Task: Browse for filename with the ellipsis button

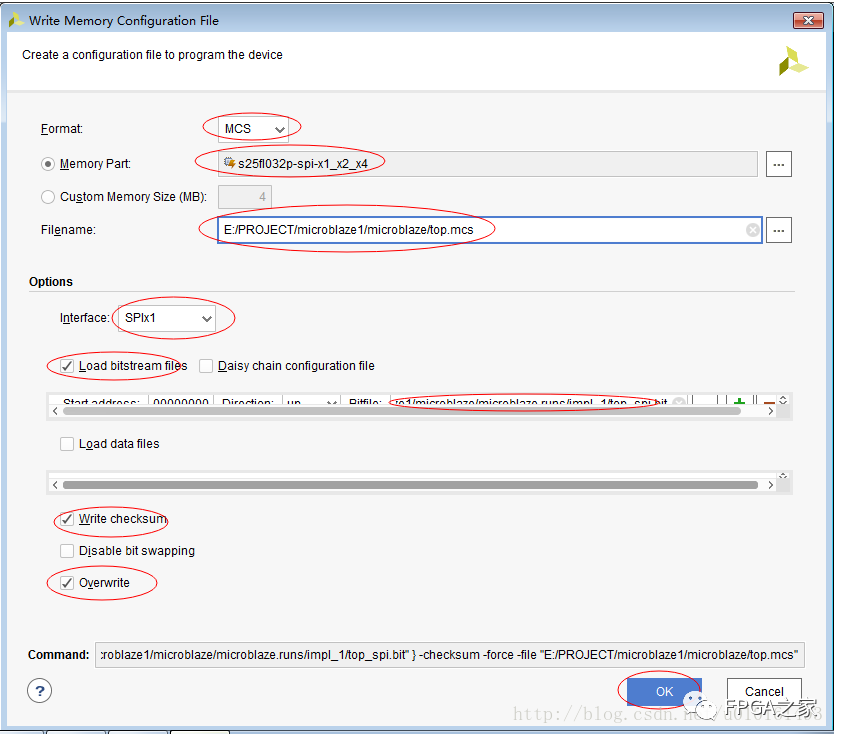Action: pyautogui.click(x=778, y=230)
